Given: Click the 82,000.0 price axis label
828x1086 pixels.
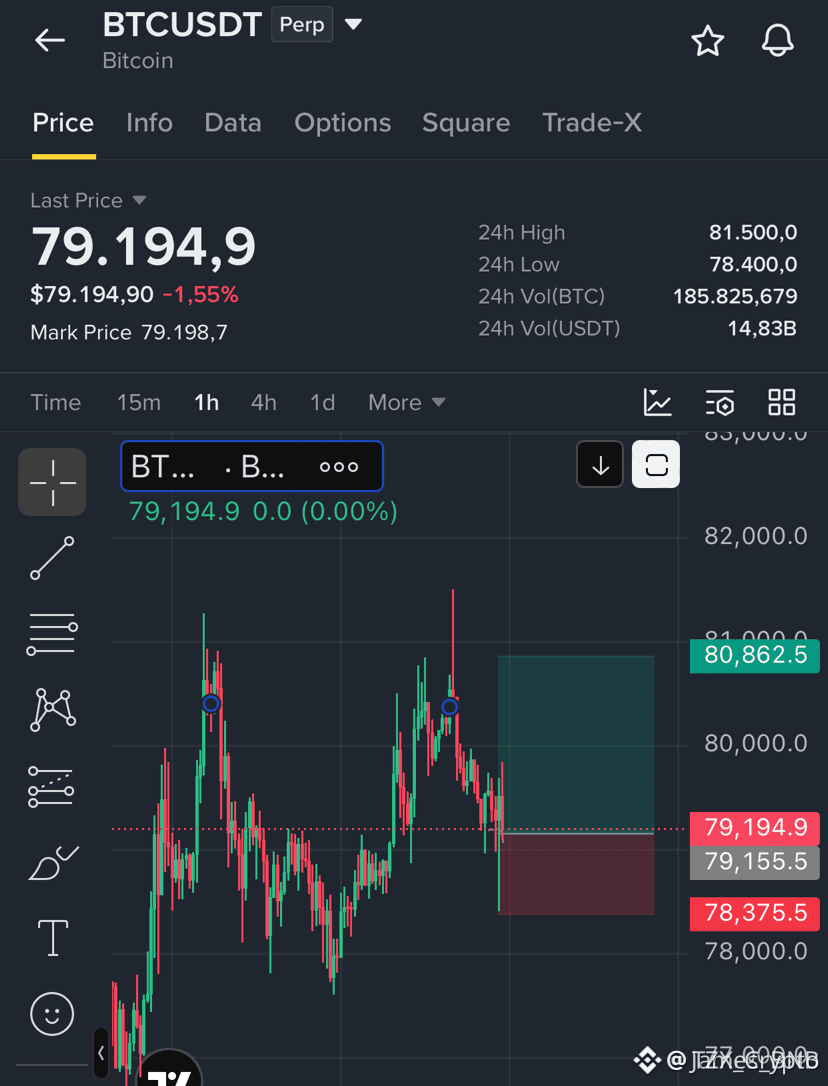Looking at the screenshot, I should tap(756, 537).
